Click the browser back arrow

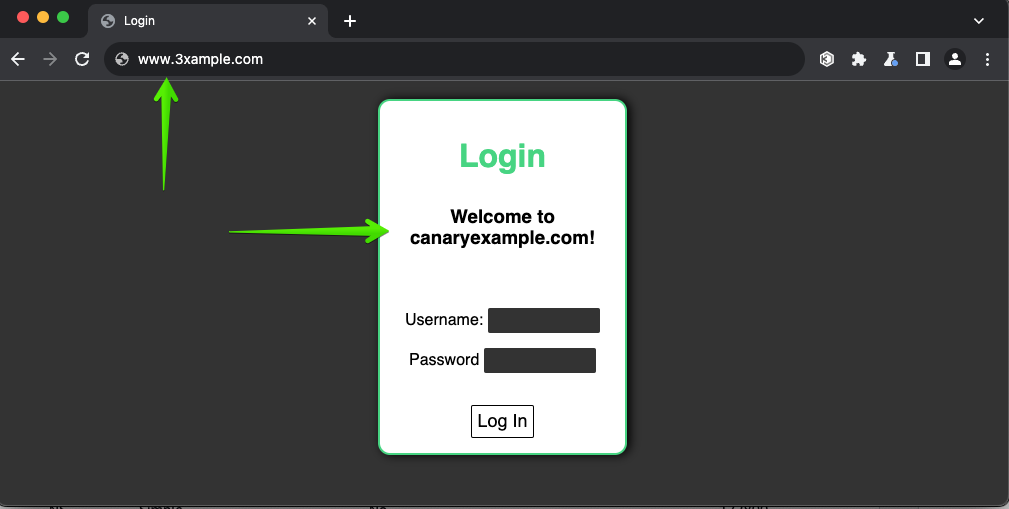click(18, 59)
